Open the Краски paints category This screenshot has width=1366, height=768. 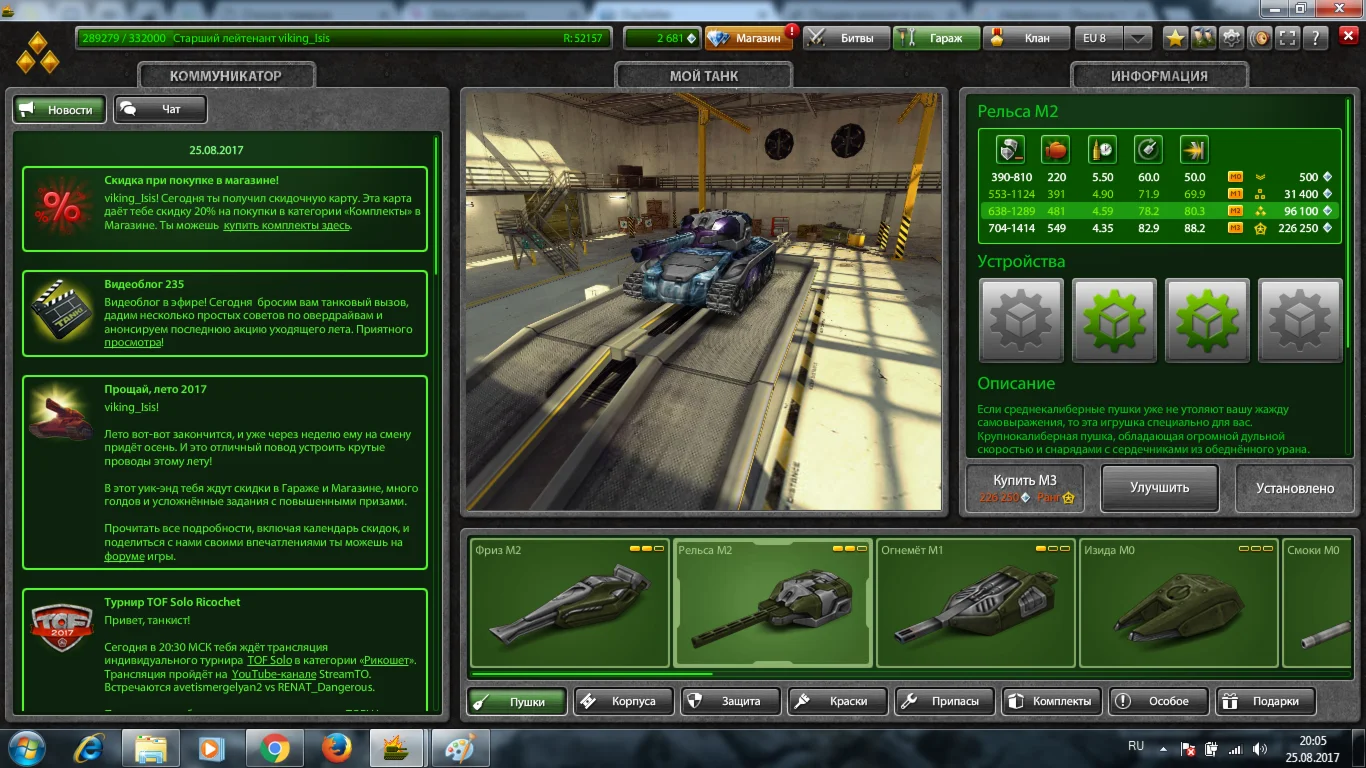[x=838, y=701]
